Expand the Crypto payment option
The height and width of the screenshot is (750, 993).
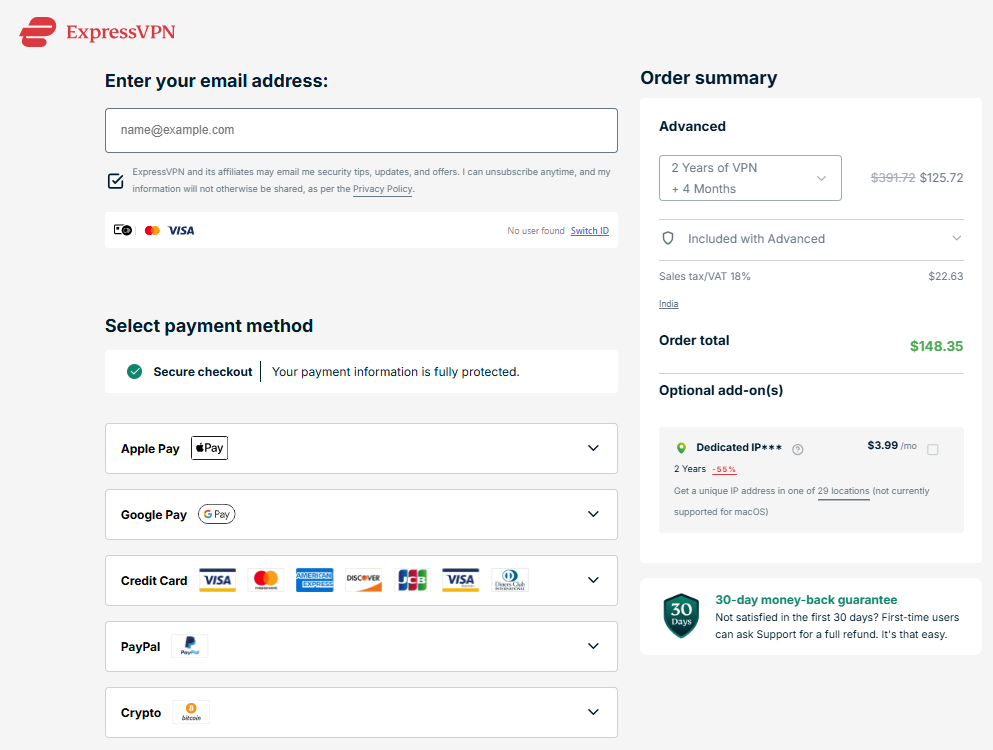tap(592, 712)
